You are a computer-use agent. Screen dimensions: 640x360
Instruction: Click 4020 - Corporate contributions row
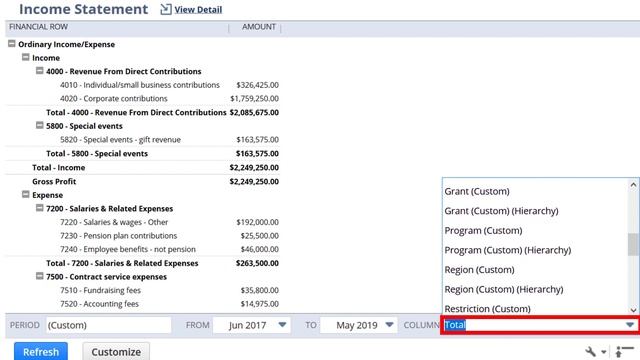point(113,98)
